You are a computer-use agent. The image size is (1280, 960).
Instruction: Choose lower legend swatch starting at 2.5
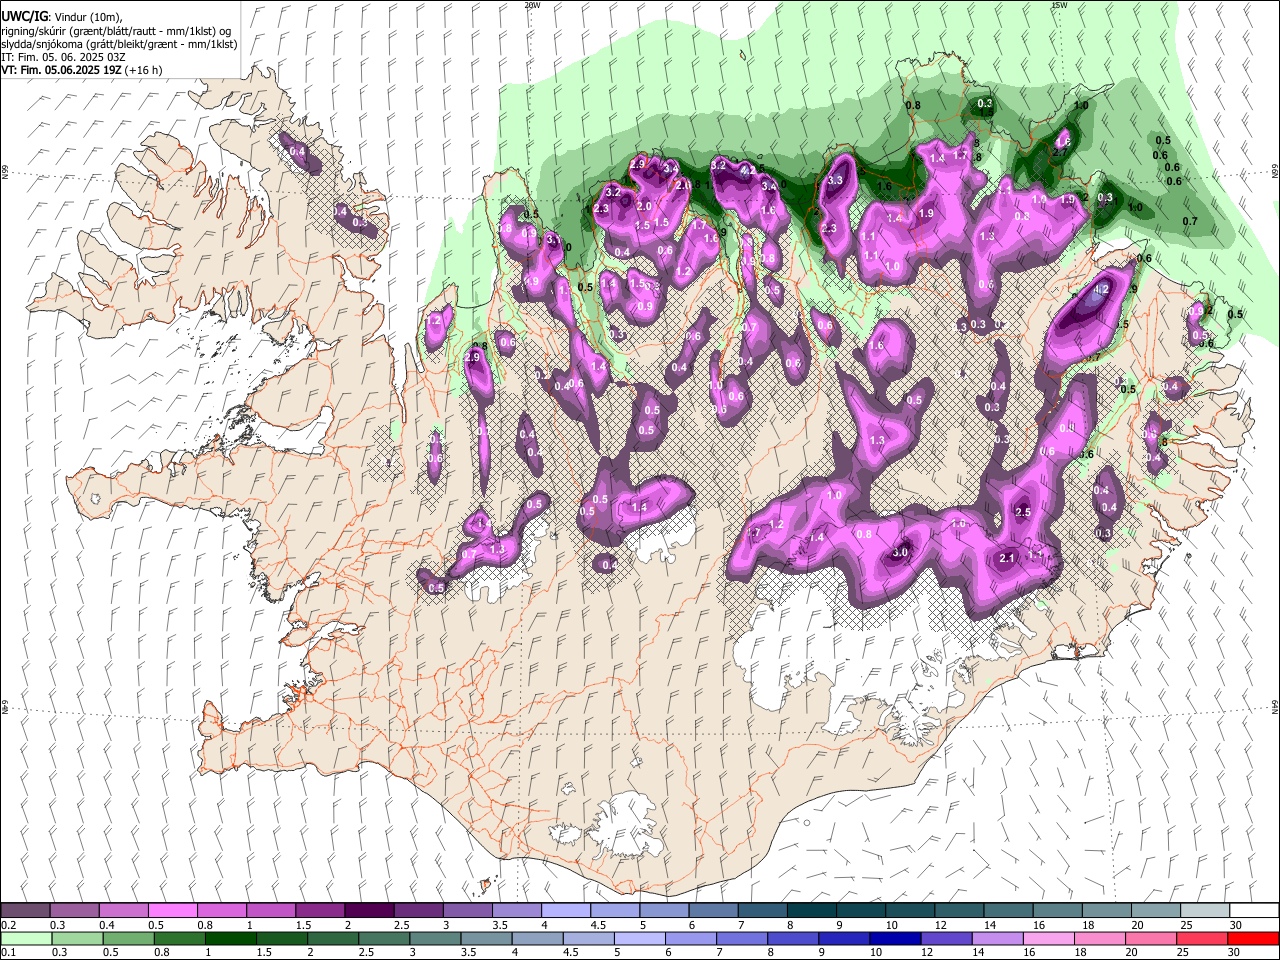pyautogui.click(x=383, y=939)
